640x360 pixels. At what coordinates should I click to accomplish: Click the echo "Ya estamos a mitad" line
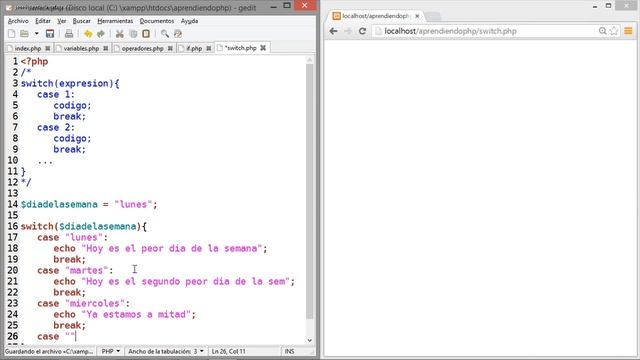point(124,314)
